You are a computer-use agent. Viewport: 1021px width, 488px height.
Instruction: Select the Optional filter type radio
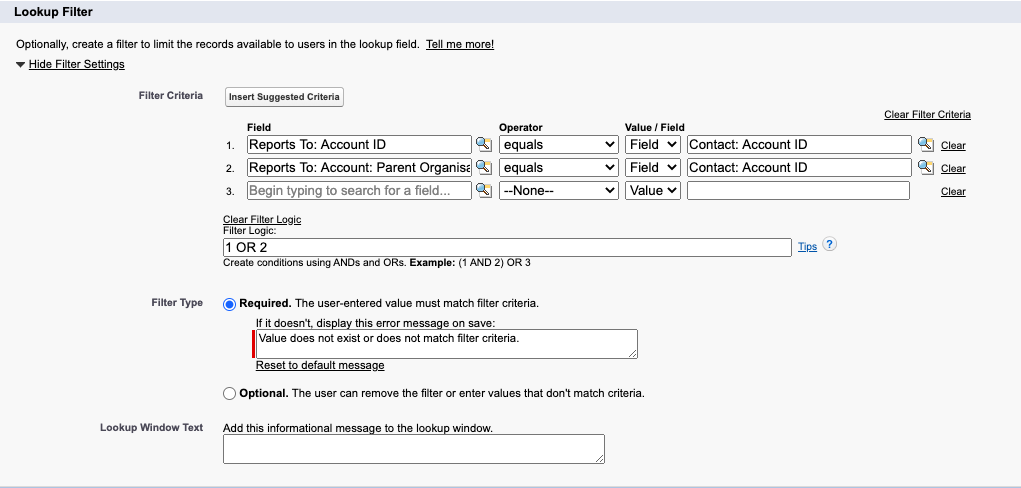230,393
